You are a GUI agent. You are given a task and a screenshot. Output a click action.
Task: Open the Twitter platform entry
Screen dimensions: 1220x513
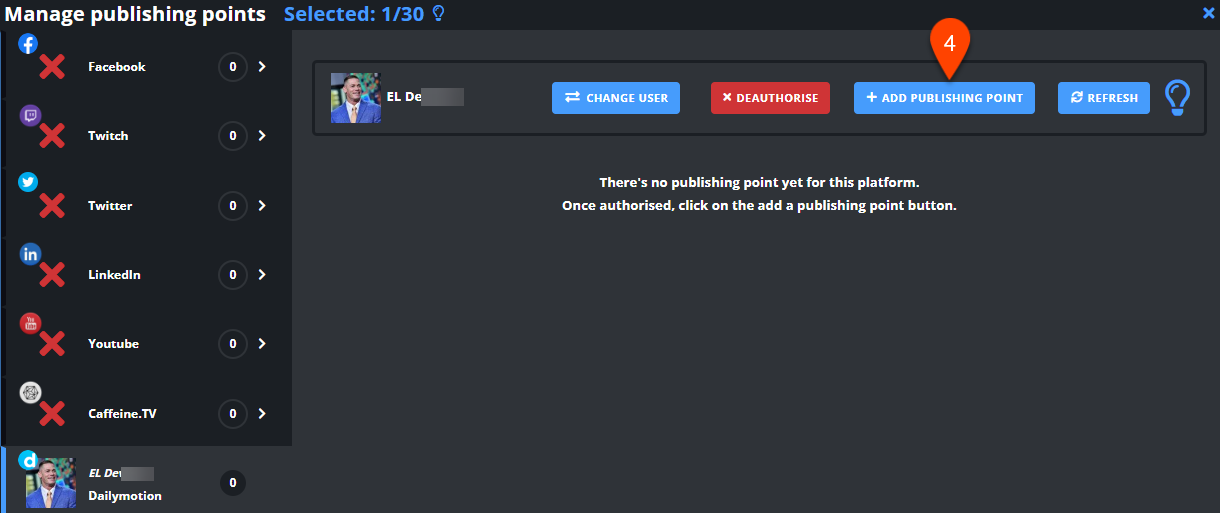(x=146, y=206)
